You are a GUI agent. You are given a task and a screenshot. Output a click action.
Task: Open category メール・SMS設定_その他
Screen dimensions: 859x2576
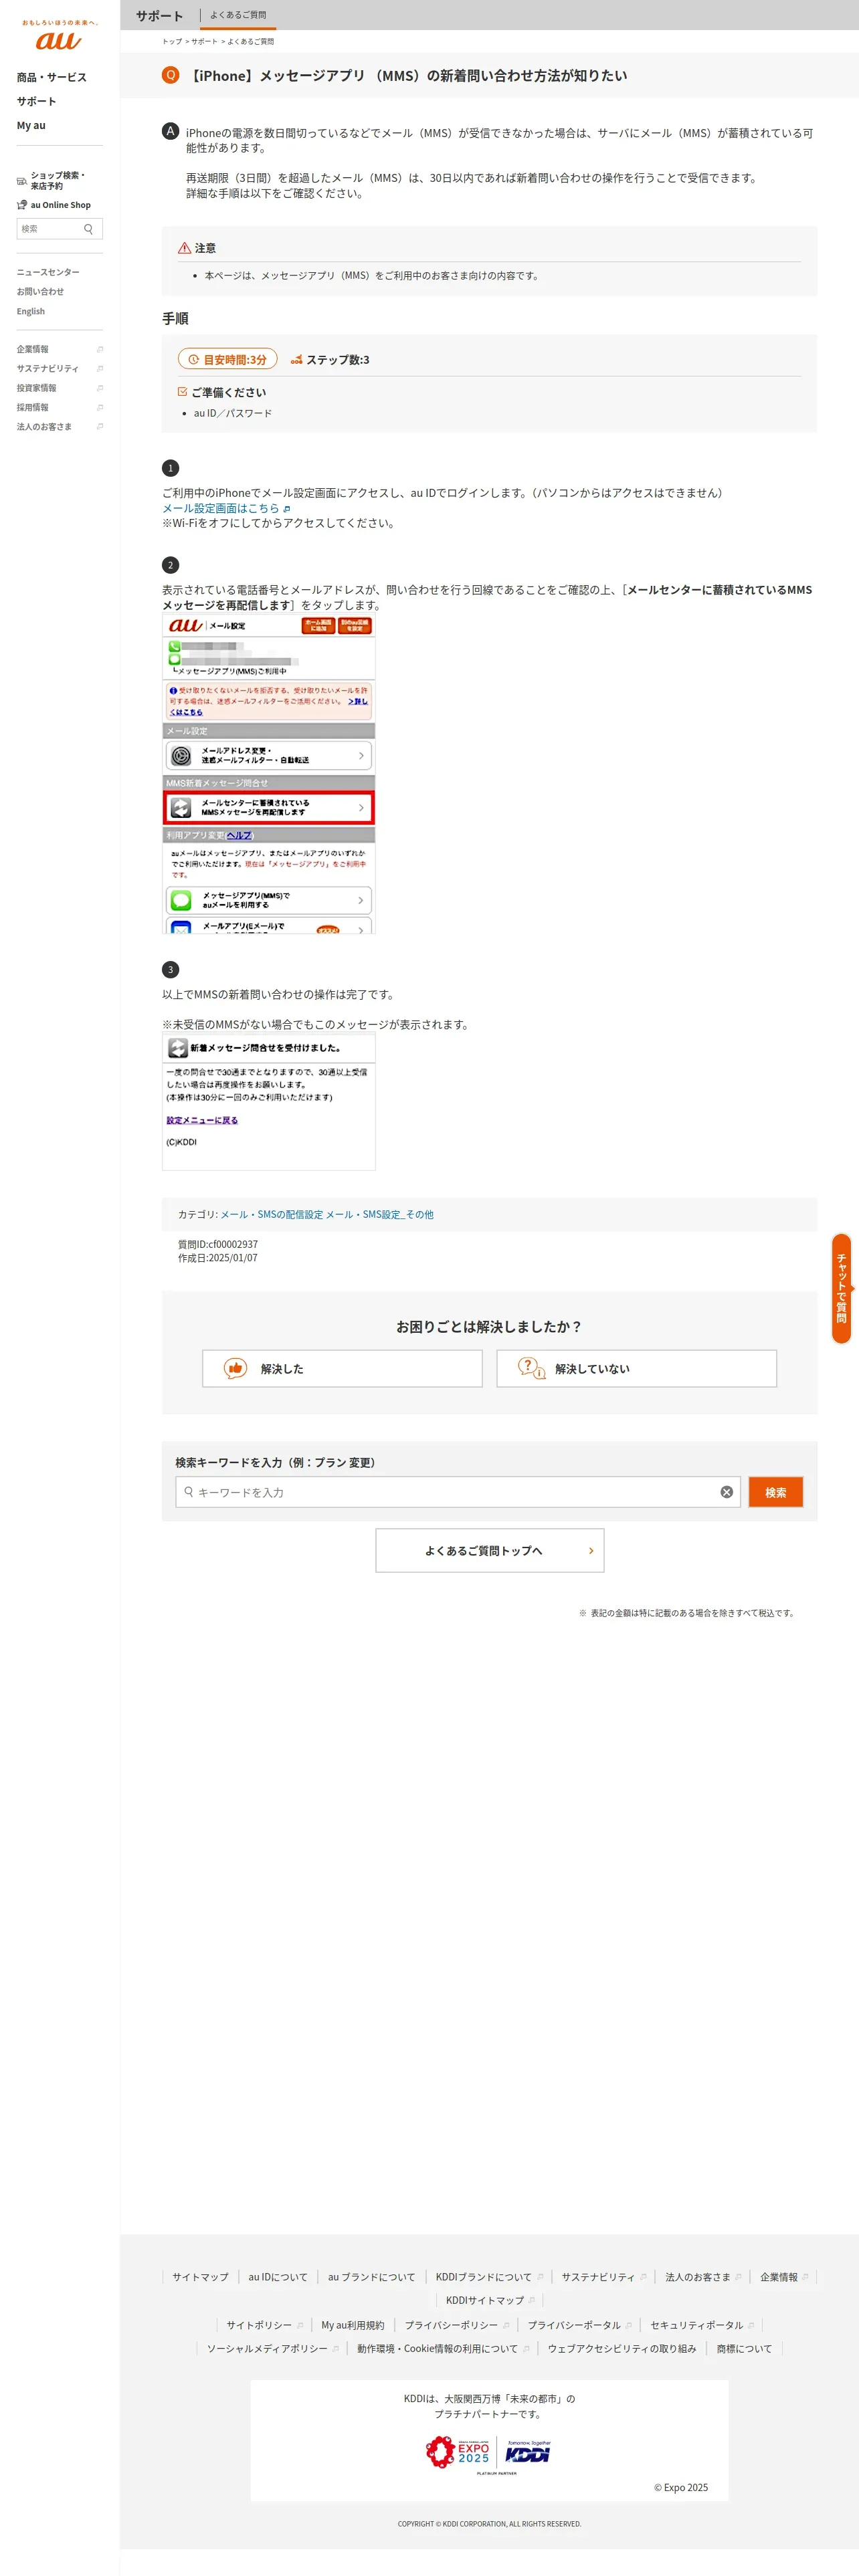pos(380,1214)
